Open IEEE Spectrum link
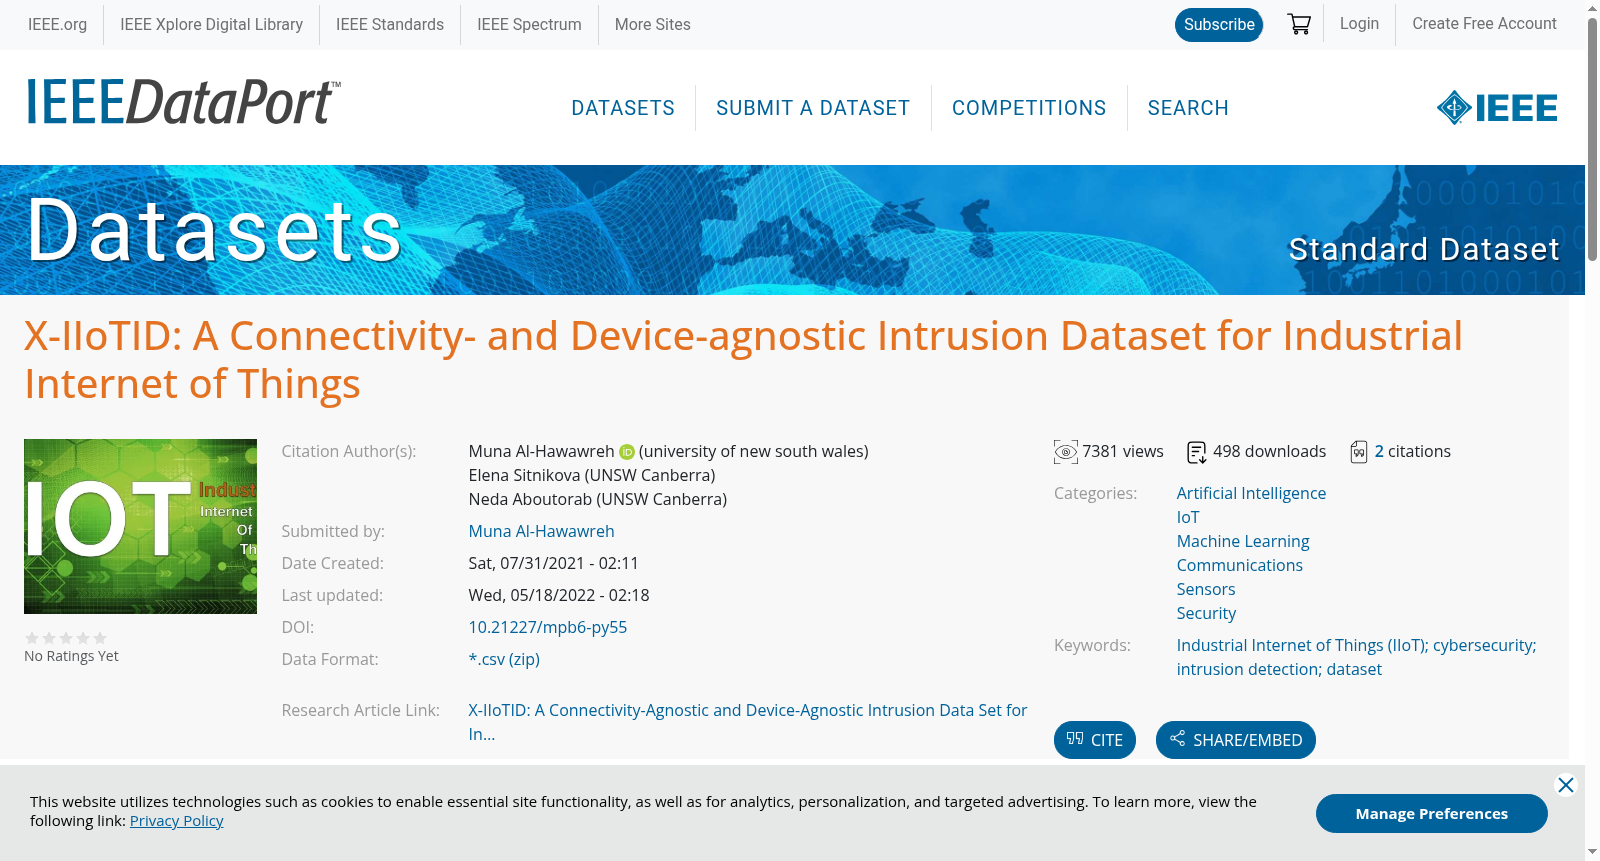The width and height of the screenshot is (1600, 861). 529,24
